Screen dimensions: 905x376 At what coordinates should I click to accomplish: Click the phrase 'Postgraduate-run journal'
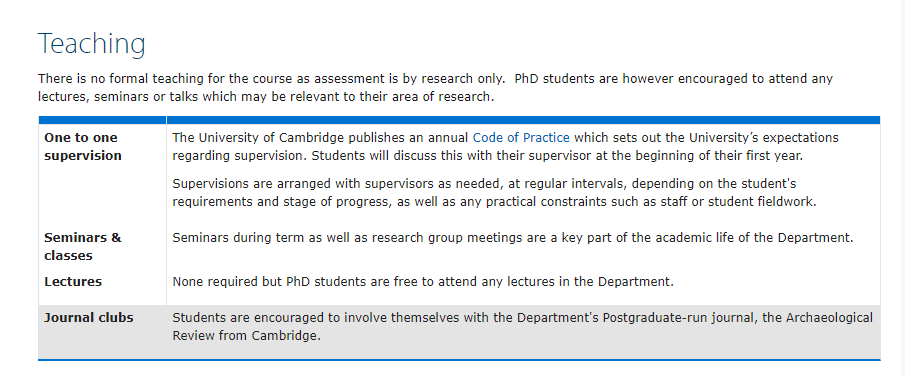click(679, 318)
